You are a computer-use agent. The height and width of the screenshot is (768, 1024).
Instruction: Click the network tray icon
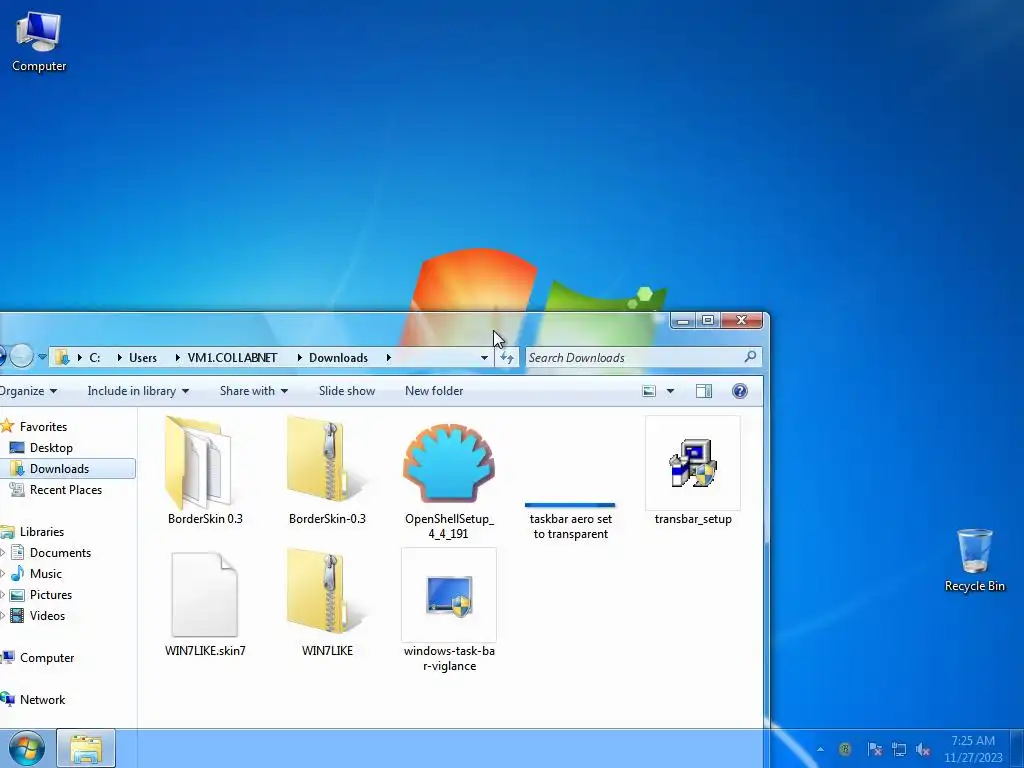pos(899,749)
